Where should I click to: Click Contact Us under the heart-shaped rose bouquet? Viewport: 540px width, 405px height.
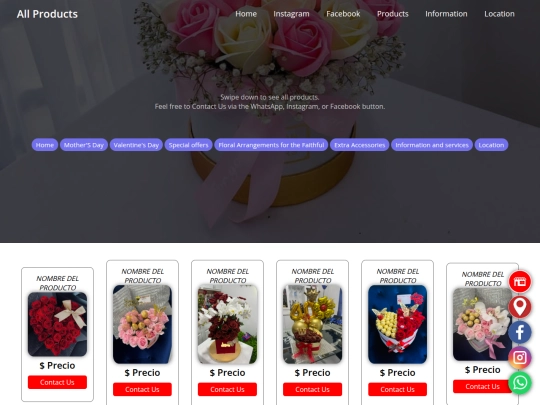tap(57, 382)
